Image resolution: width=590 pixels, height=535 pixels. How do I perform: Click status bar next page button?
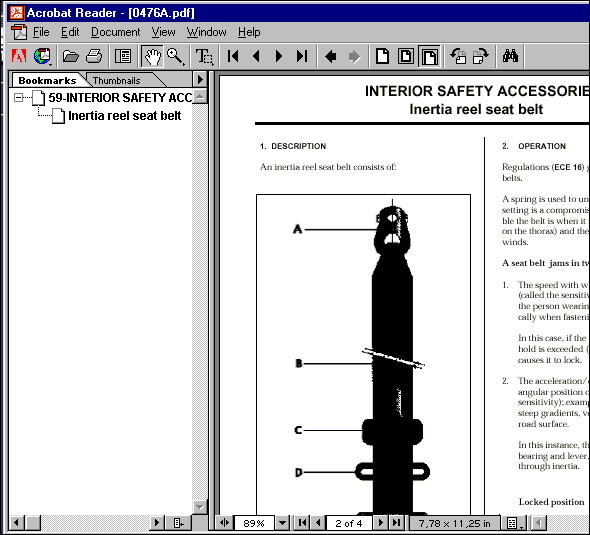(380, 523)
